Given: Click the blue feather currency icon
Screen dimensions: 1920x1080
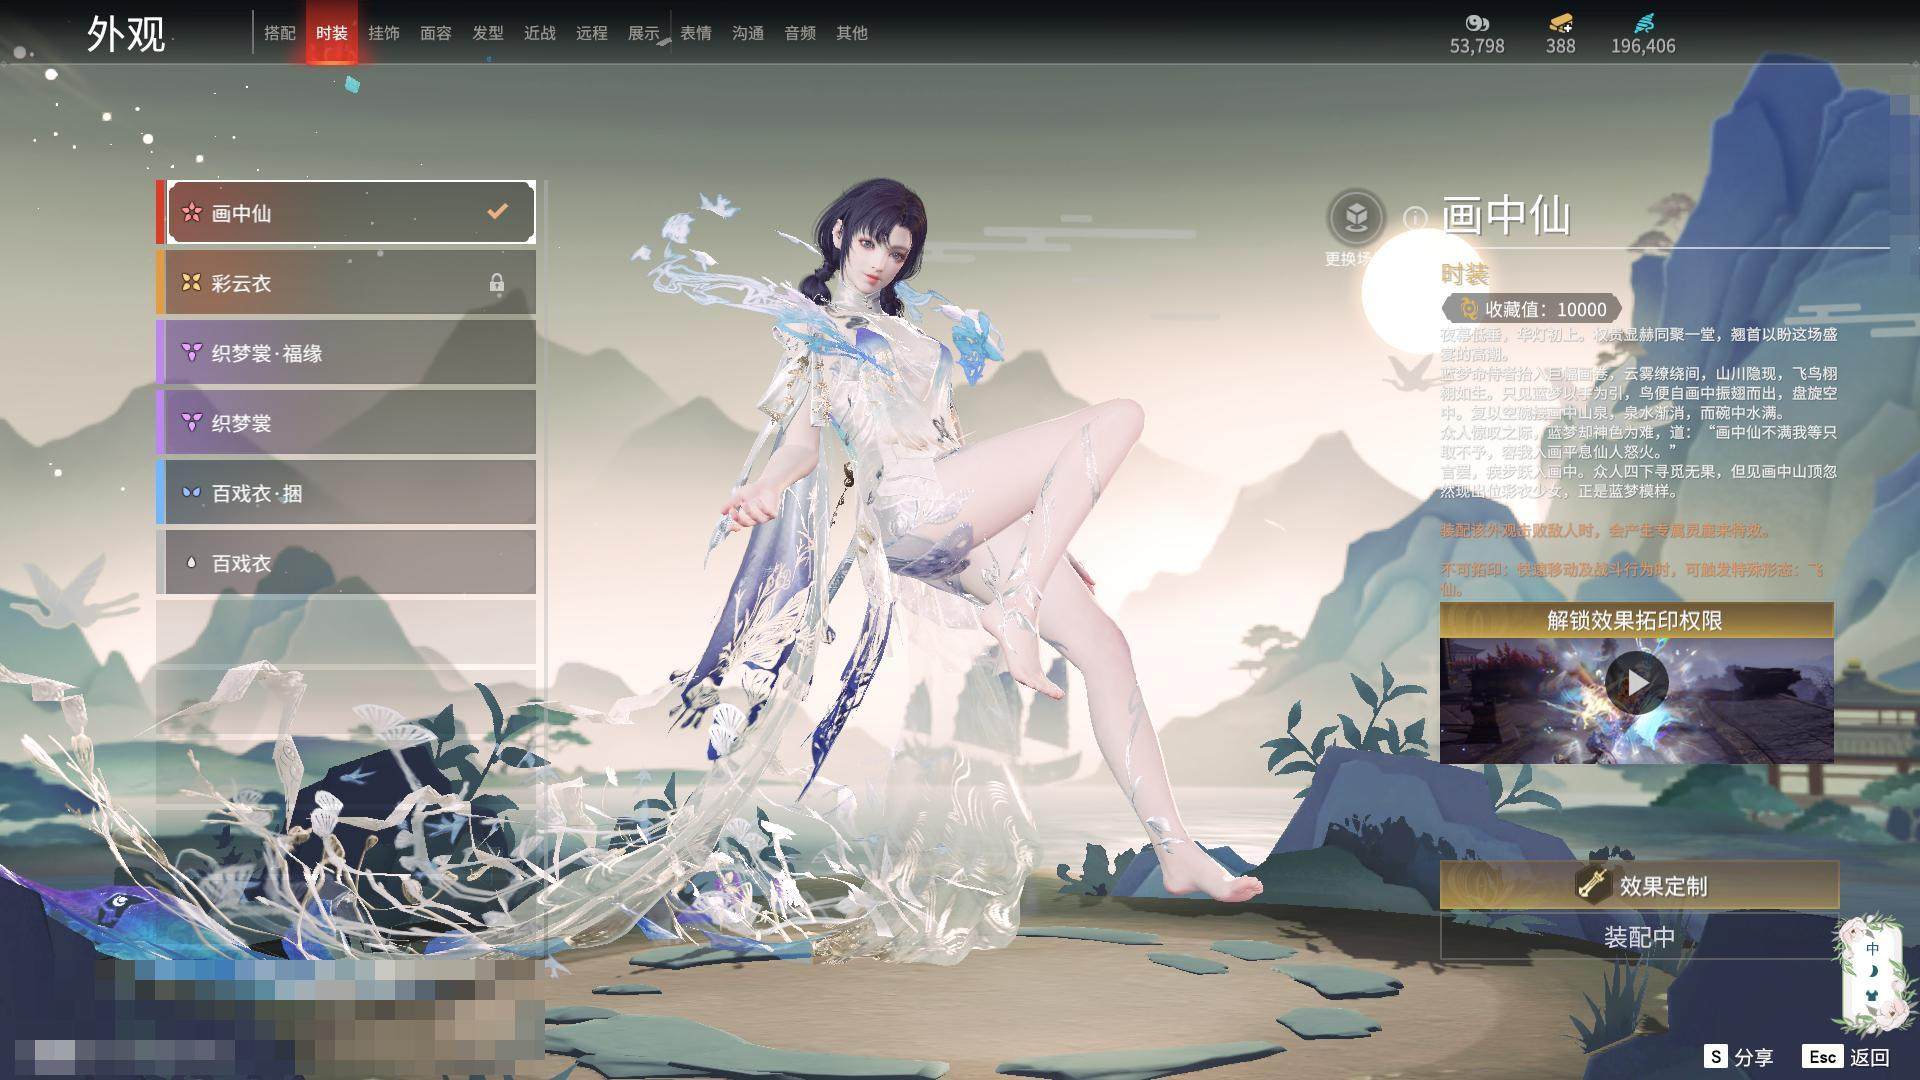Looking at the screenshot, I should (1644, 23).
